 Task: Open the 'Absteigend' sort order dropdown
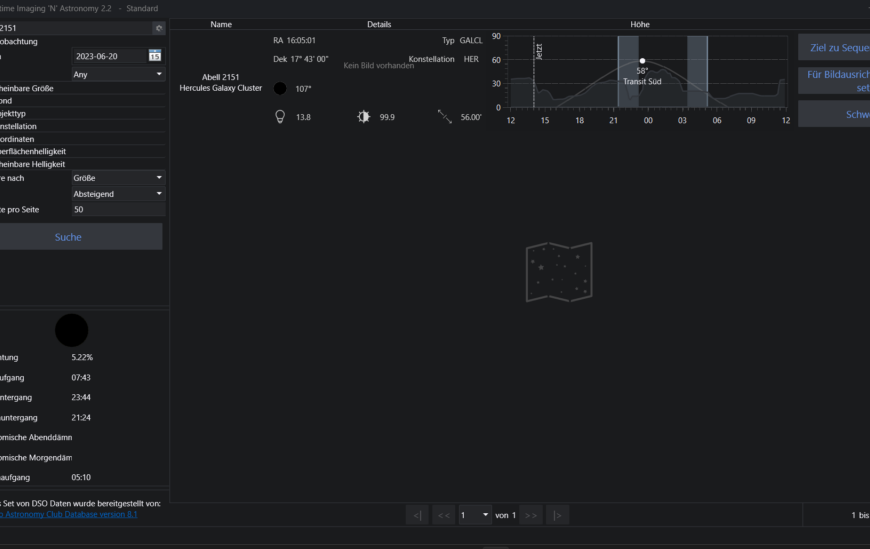click(118, 194)
